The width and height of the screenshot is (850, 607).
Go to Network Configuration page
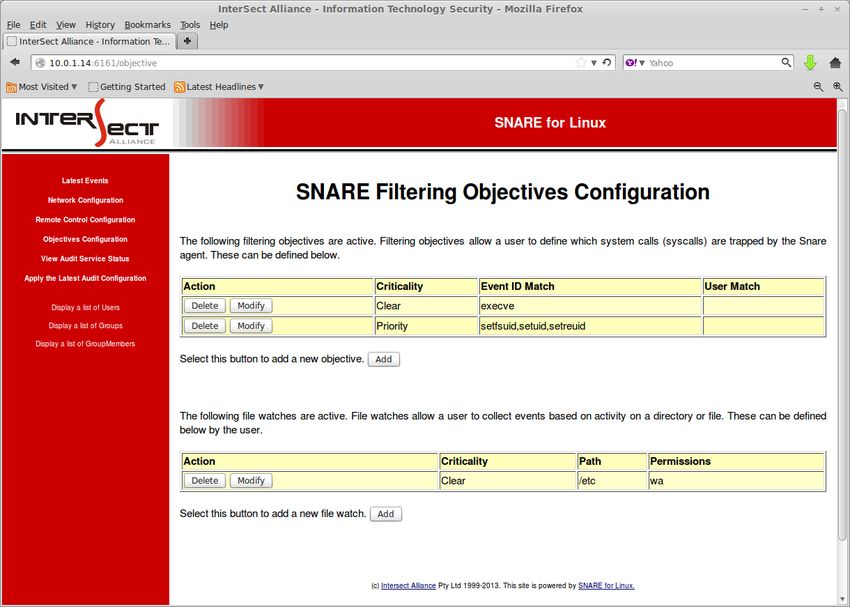[x=85, y=200]
